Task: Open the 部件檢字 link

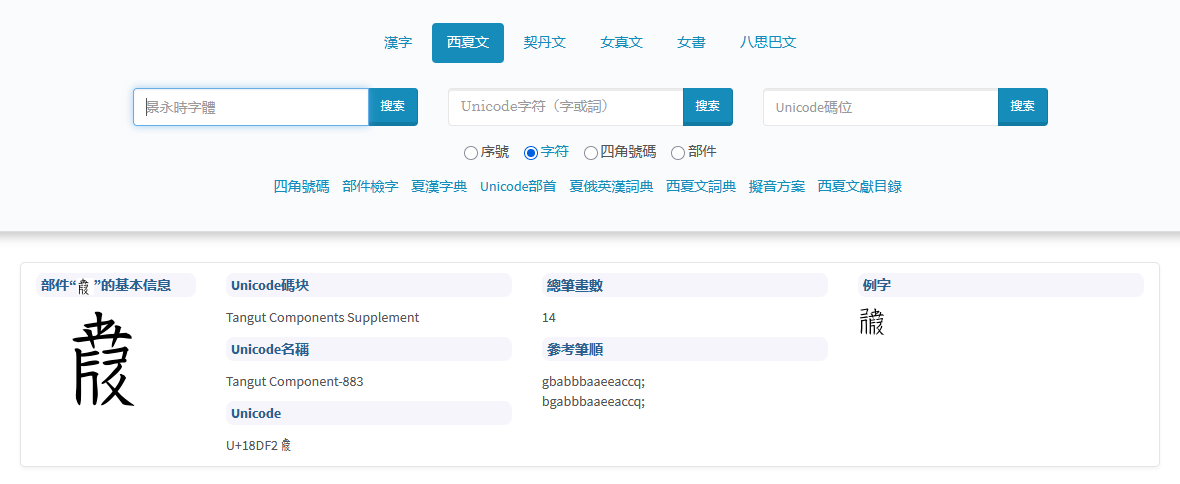Action: point(370,186)
